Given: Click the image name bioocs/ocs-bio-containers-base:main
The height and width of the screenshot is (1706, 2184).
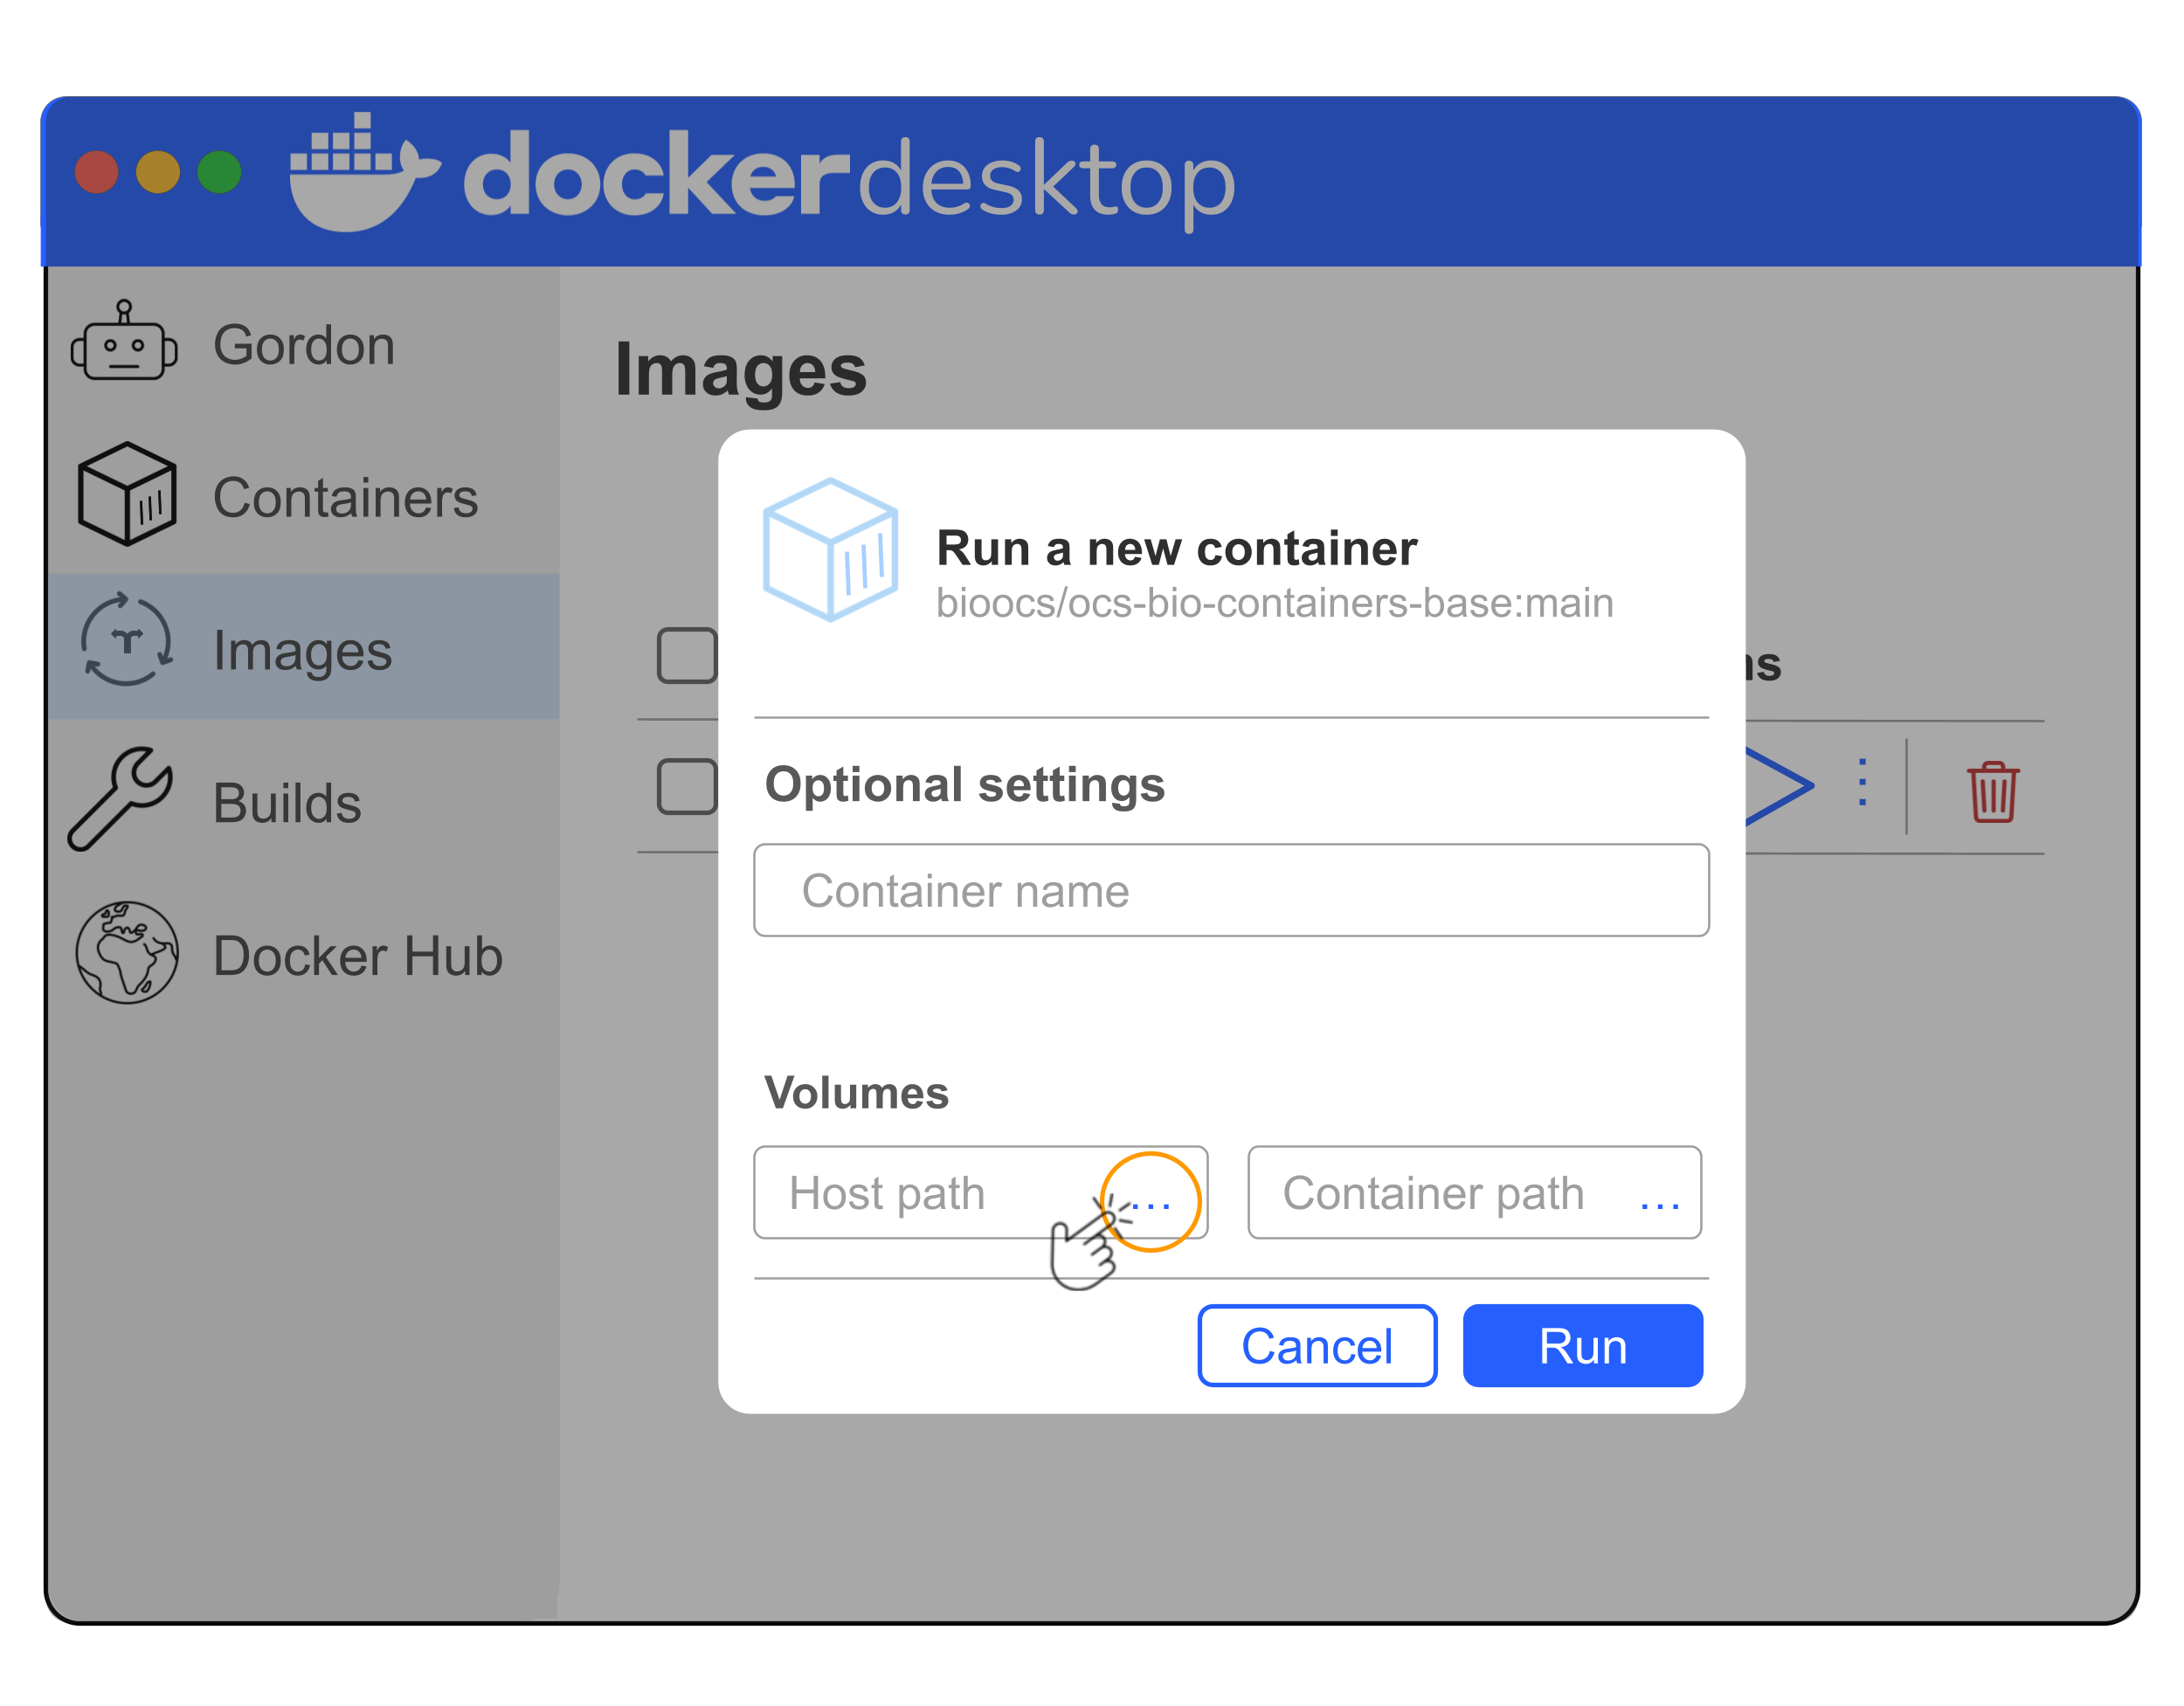Looking at the screenshot, I should [x=1275, y=603].
